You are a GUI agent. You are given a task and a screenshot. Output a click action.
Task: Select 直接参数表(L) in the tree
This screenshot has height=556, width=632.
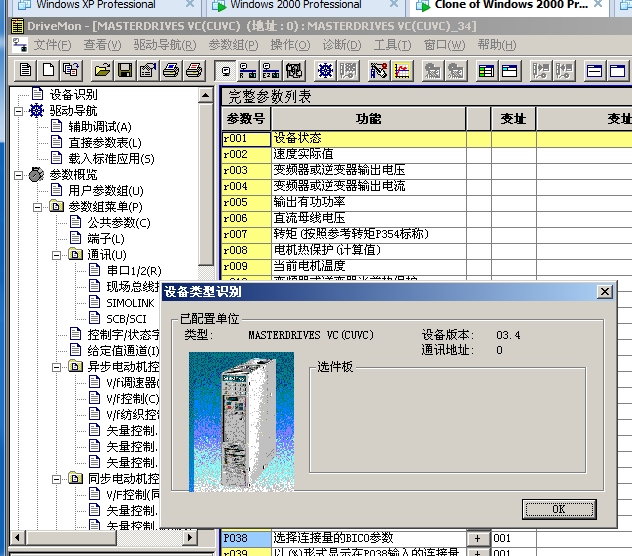click(105, 143)
